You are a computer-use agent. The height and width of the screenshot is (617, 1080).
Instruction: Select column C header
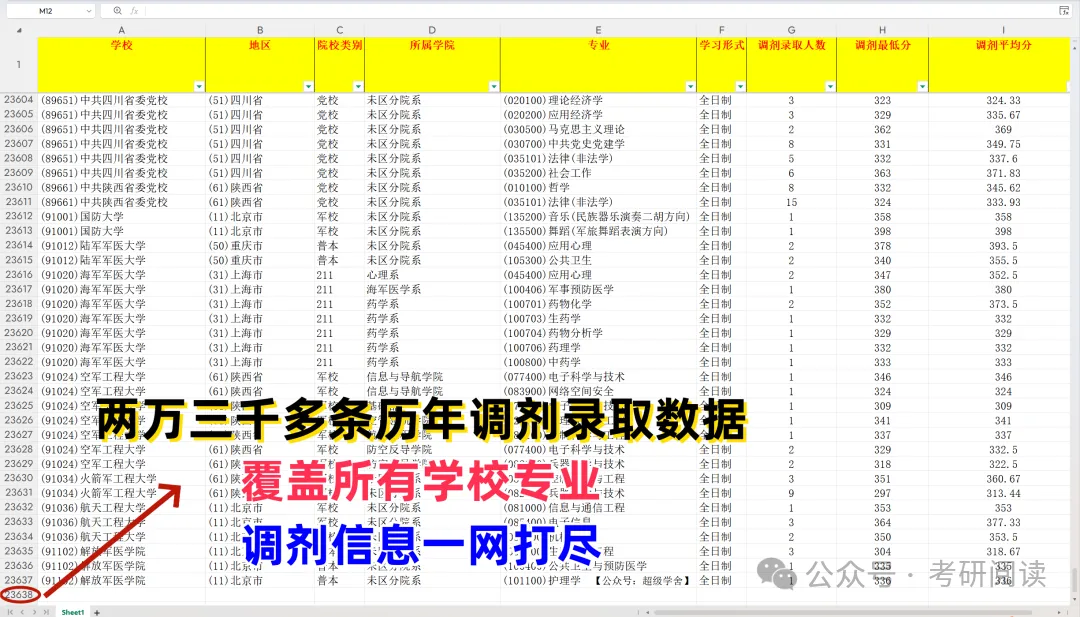(x=340, y=30)
